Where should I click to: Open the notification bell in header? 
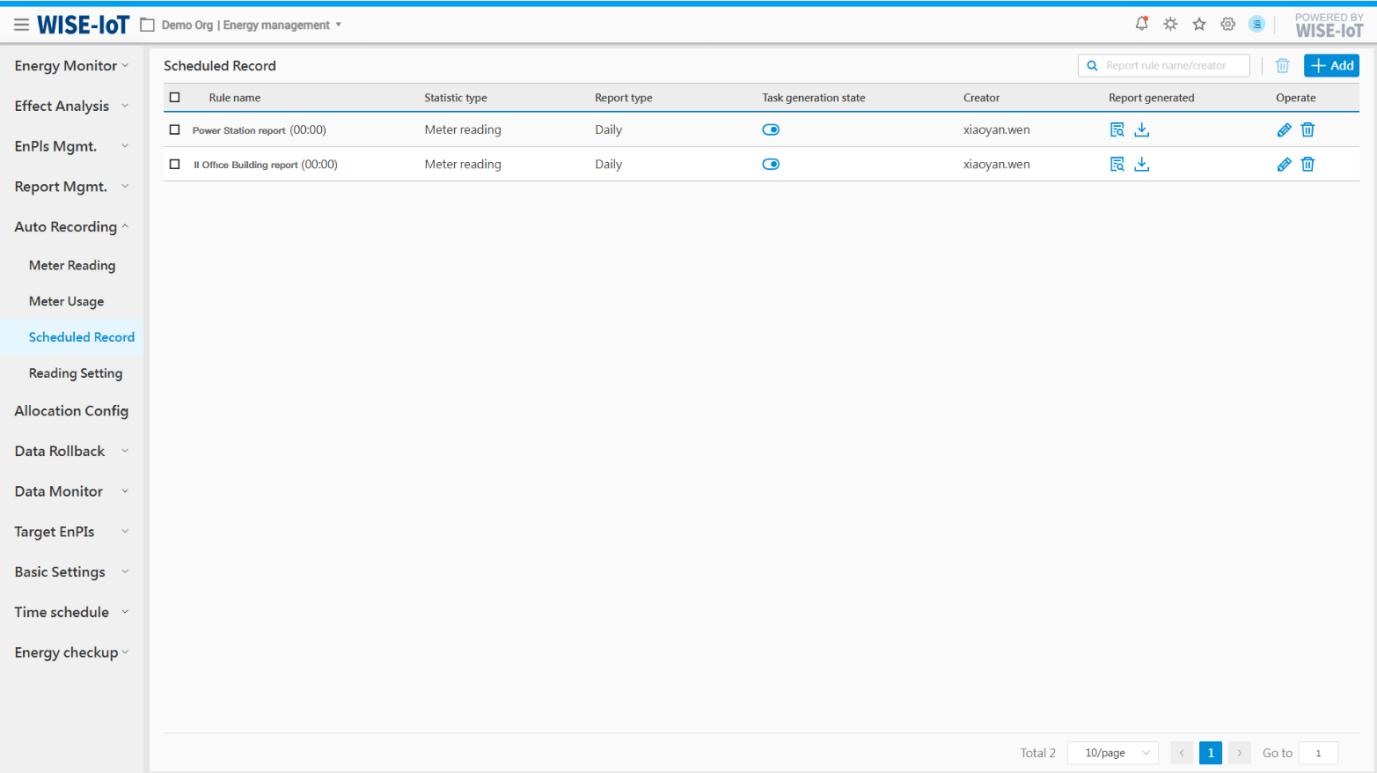1141,24
